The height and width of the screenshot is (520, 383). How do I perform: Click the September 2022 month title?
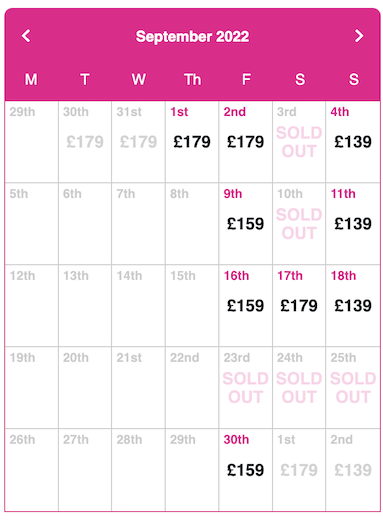tap(192, 36)
